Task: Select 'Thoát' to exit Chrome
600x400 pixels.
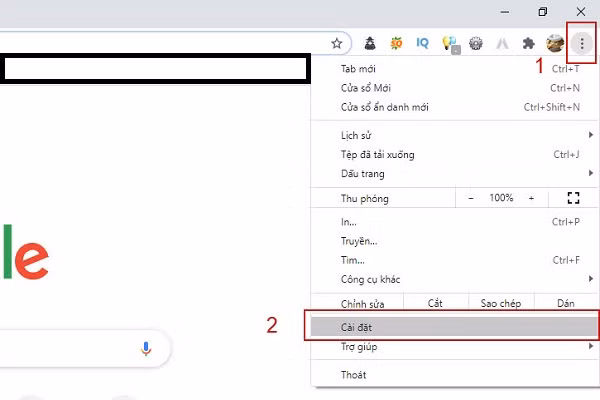Action: 454,375
